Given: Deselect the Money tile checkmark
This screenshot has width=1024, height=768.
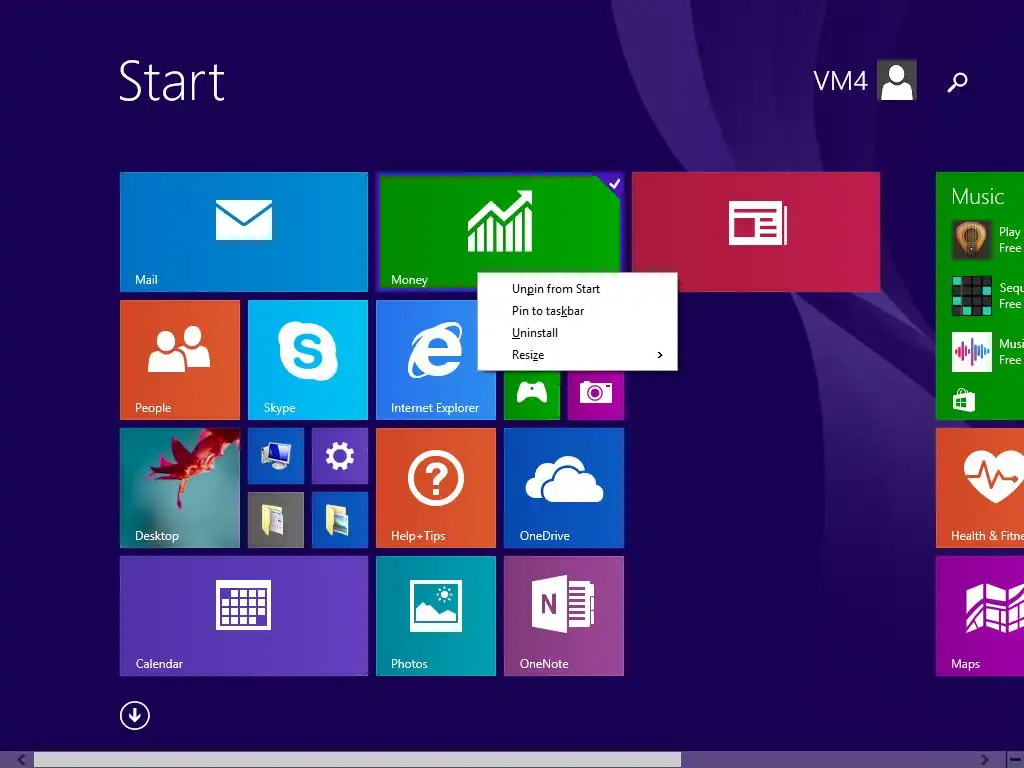Looking at the screenshot, I should click(x=614, y=184).
